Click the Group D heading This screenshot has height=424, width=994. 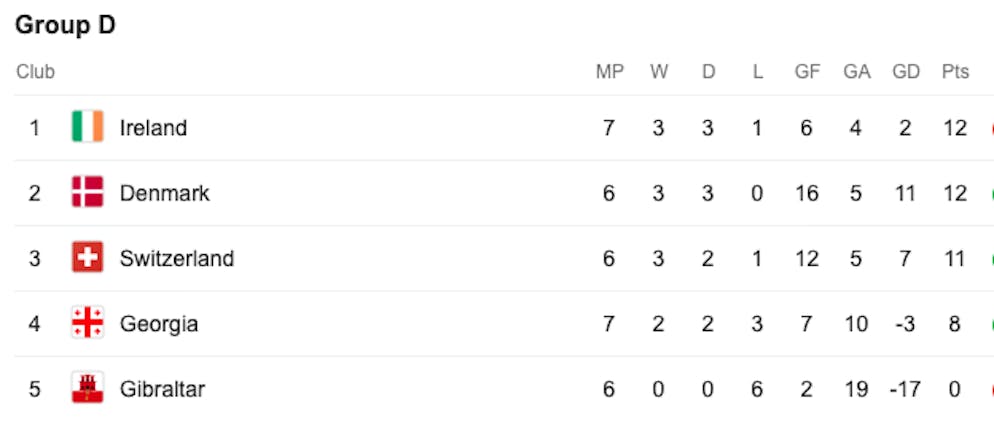pyautogui.click(x=65, y=26)
